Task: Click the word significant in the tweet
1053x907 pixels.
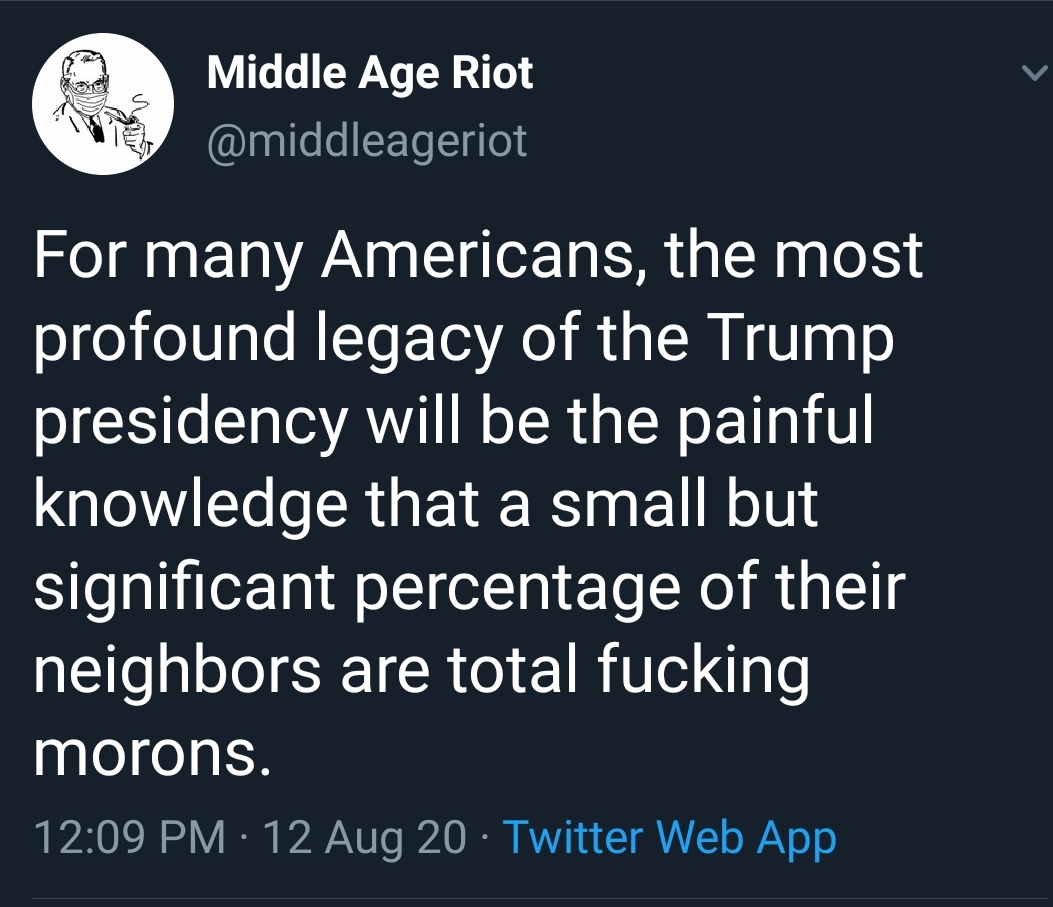Action: click(x=184, y=588)
